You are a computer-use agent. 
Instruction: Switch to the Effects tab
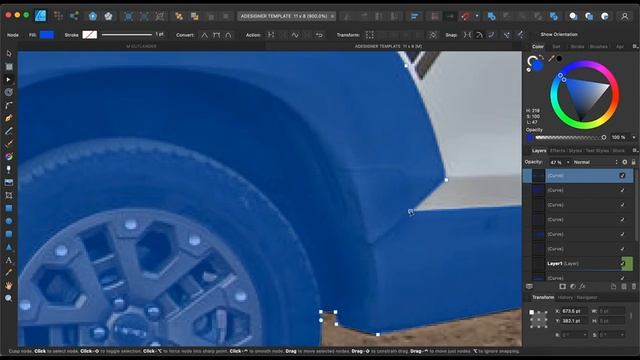coord(557,151)
